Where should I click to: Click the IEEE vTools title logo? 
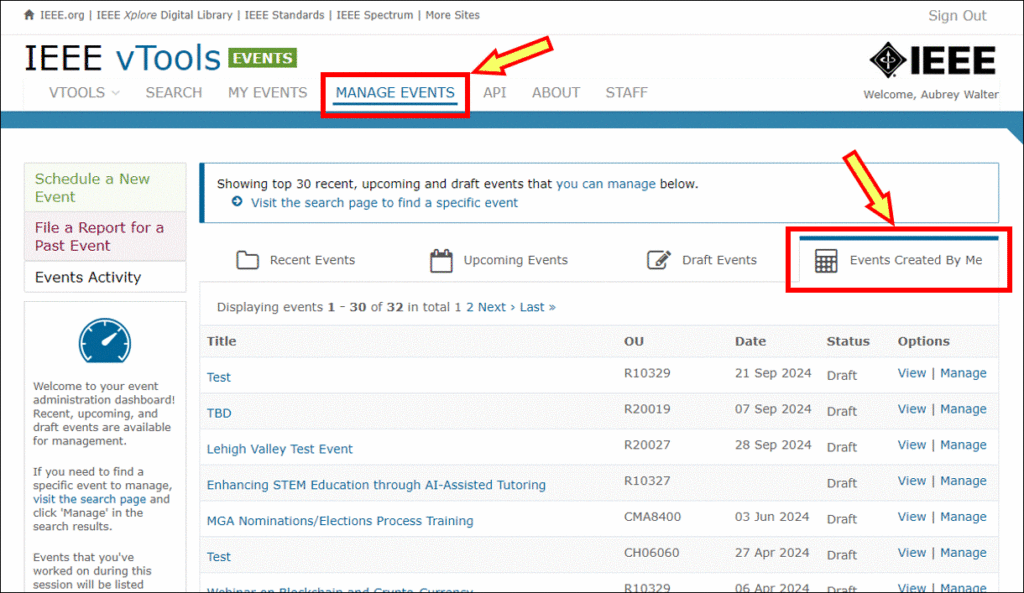point(123,58)
